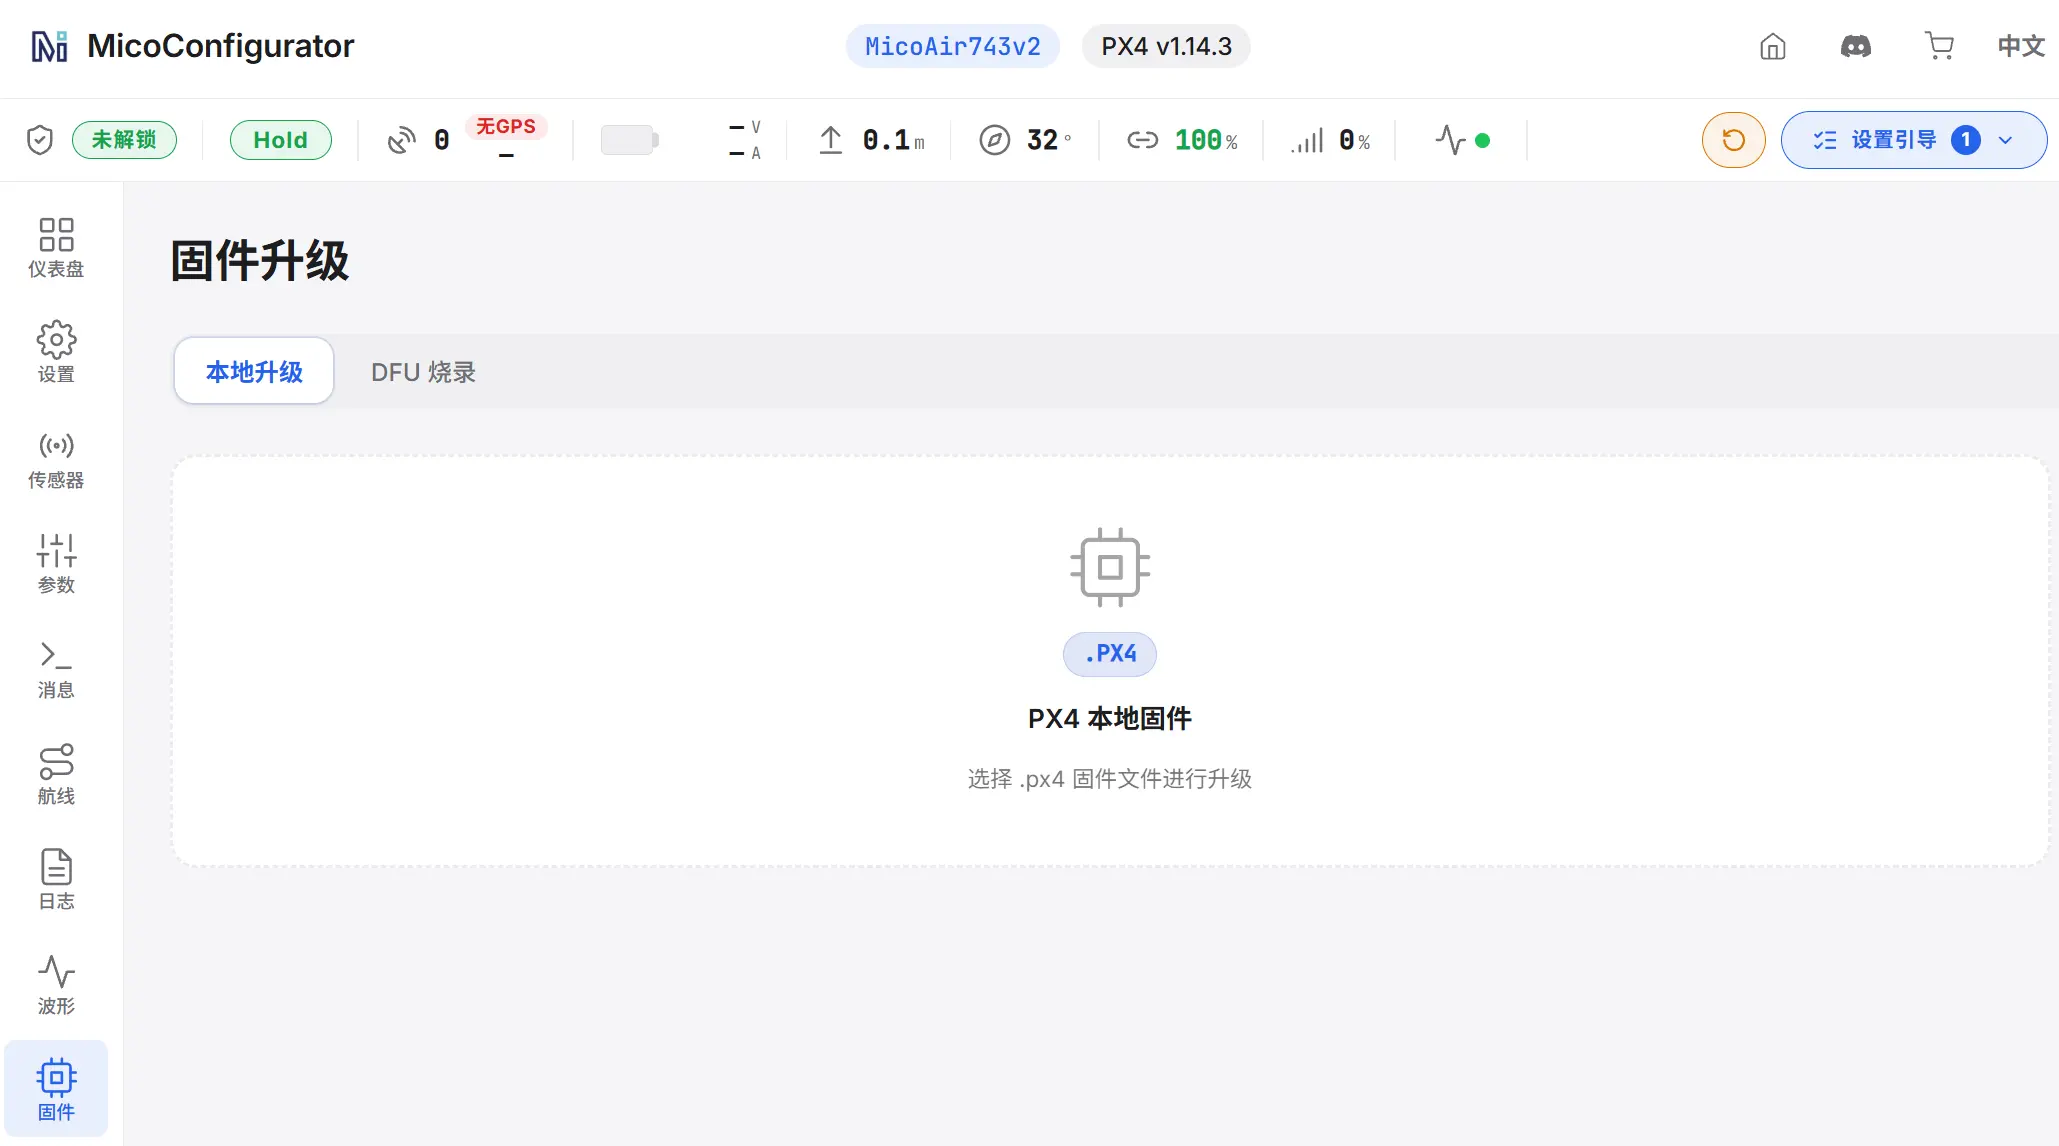Viewport: 2059px width, 1146px height.
Task: Open 日志 logs in sidebar
Action: pyautogui.click(x=56, y=880)
